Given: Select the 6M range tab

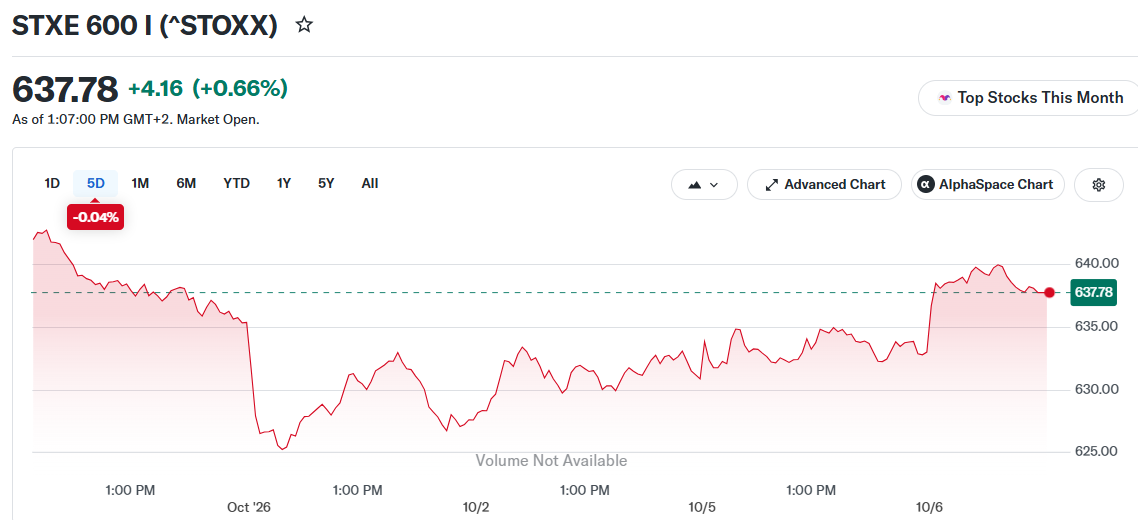Looking at the screenshot, I should (186, 184).
